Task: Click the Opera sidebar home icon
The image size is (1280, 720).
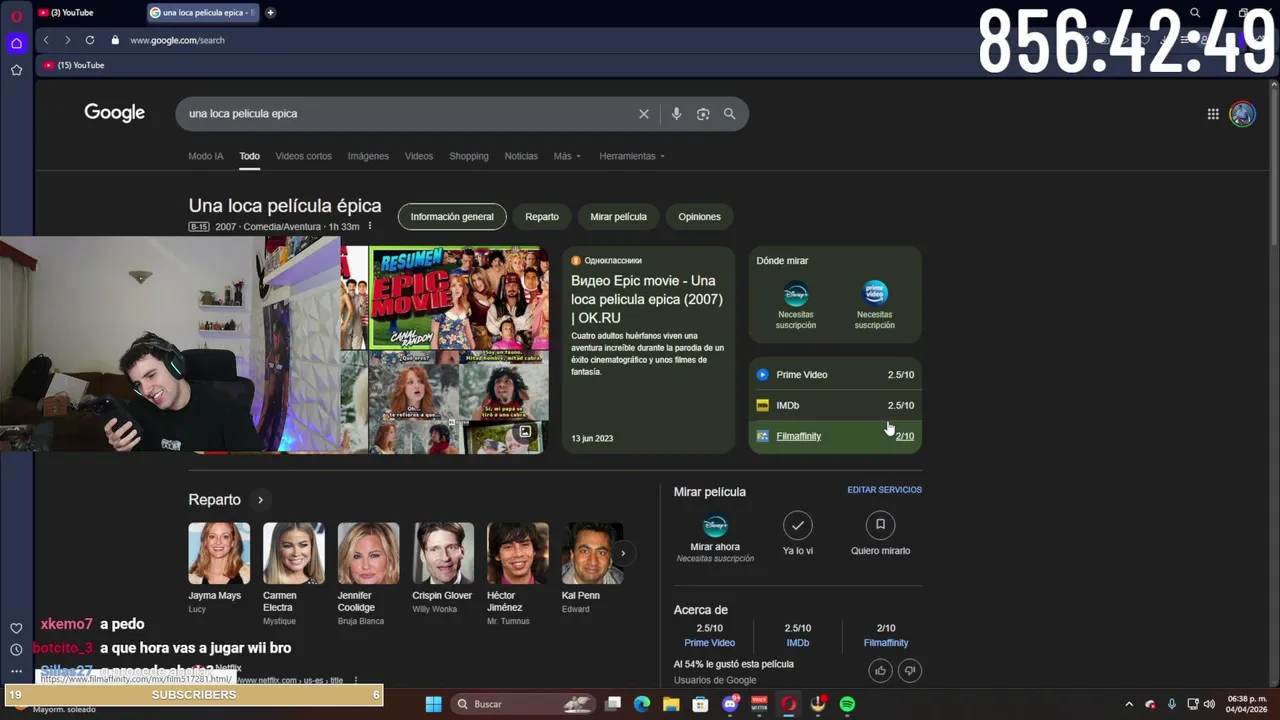Action: click(x=16, y=43)
